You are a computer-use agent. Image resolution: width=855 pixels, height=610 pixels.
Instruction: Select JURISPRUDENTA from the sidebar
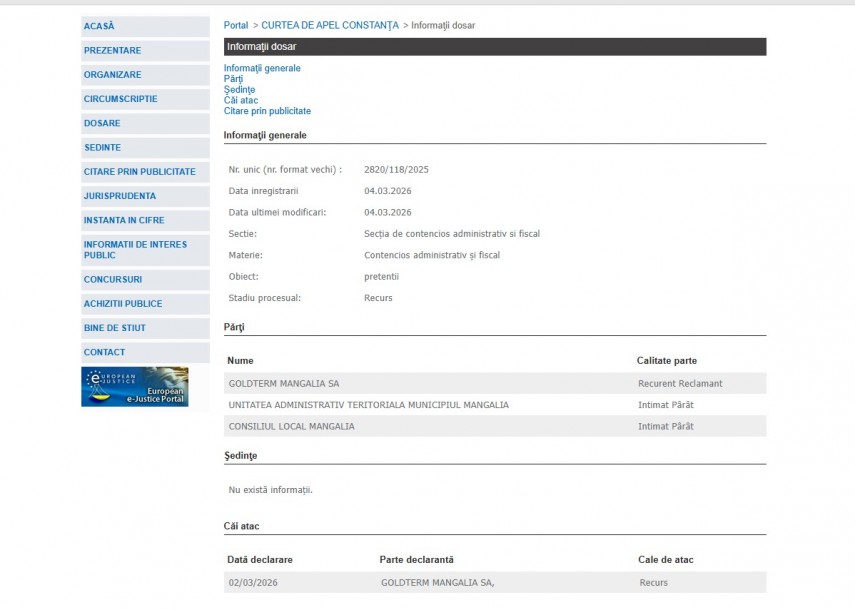(120, 196)
